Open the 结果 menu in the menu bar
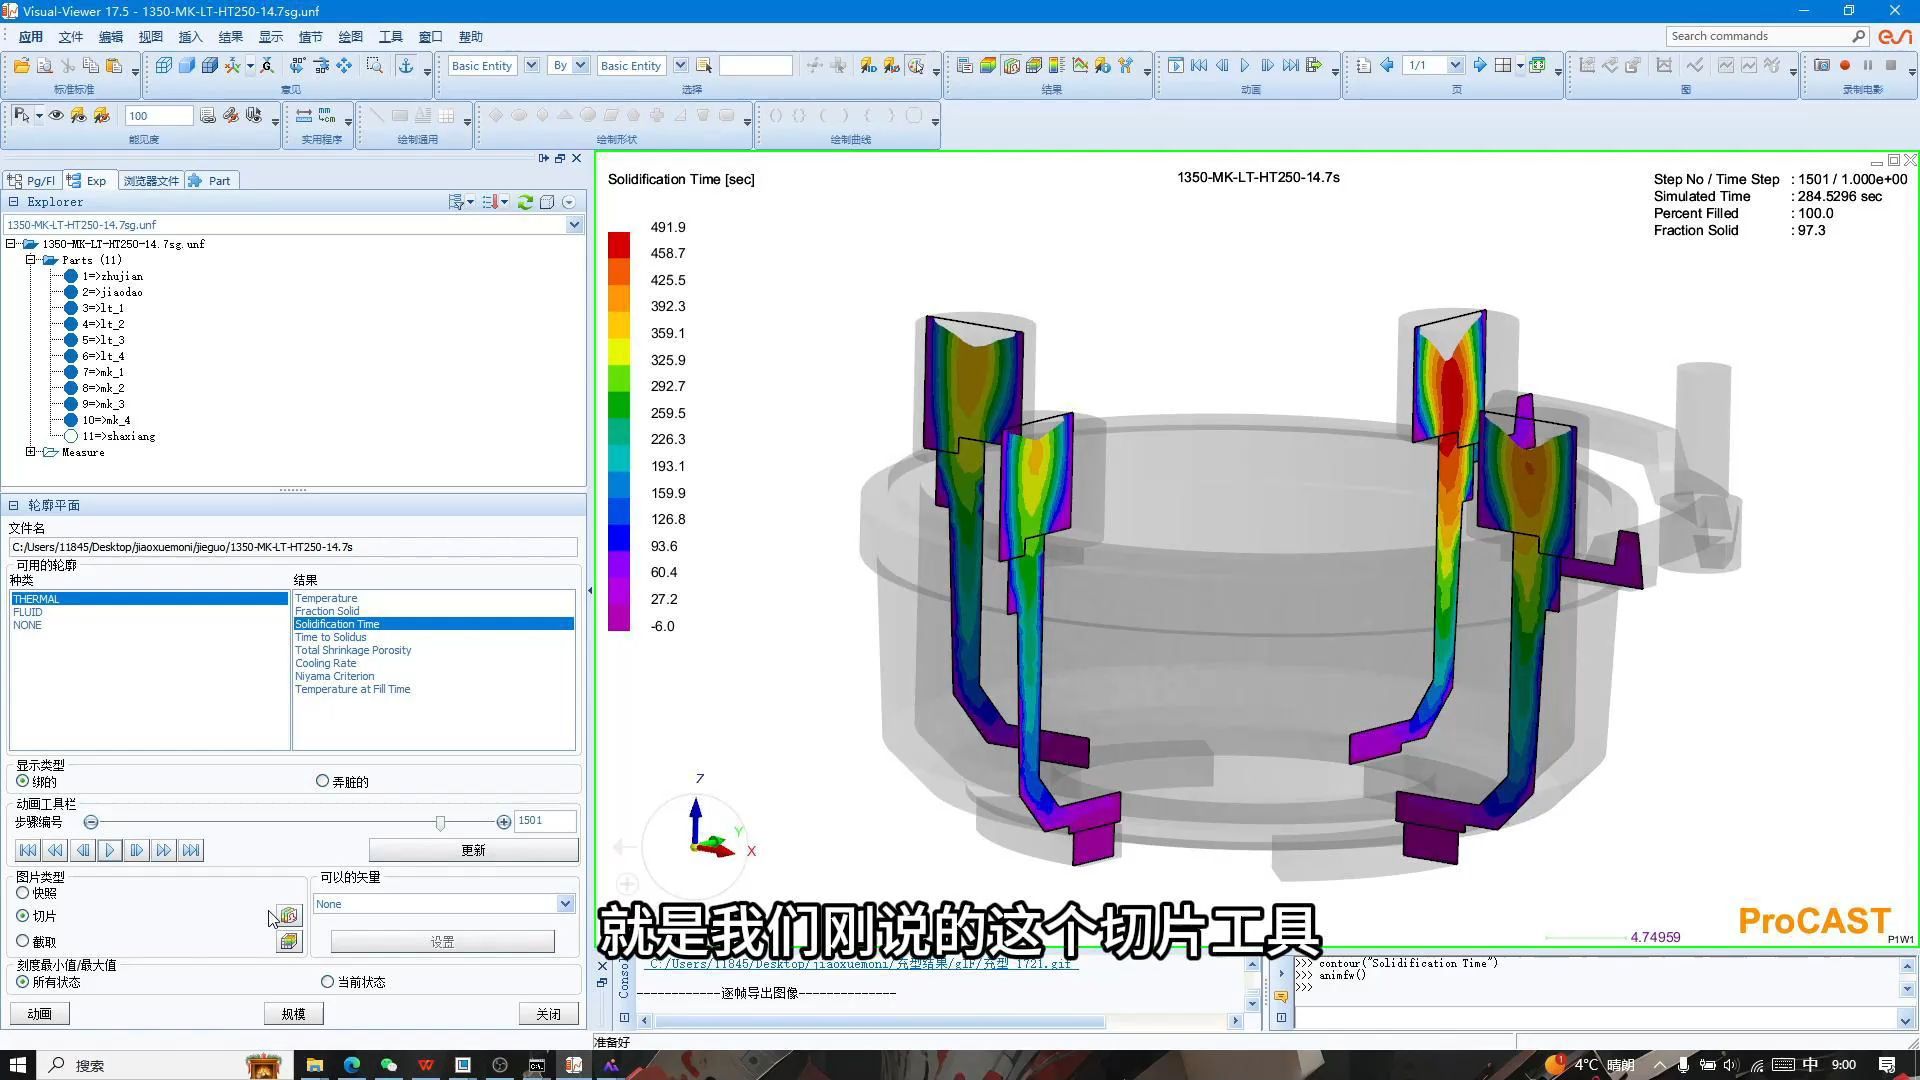This screenshot has width=1920, height=1080. click(230, 37)
